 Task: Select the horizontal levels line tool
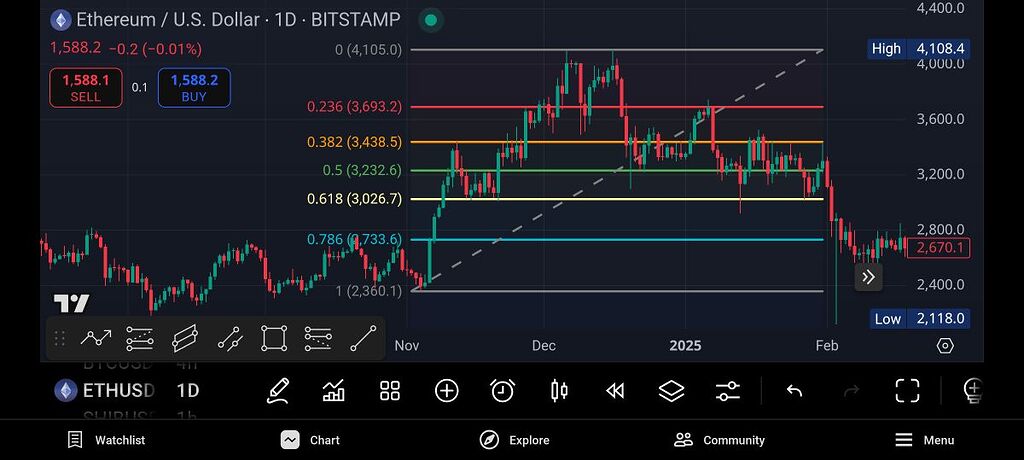pyautogui.click(x=318, y=338)
